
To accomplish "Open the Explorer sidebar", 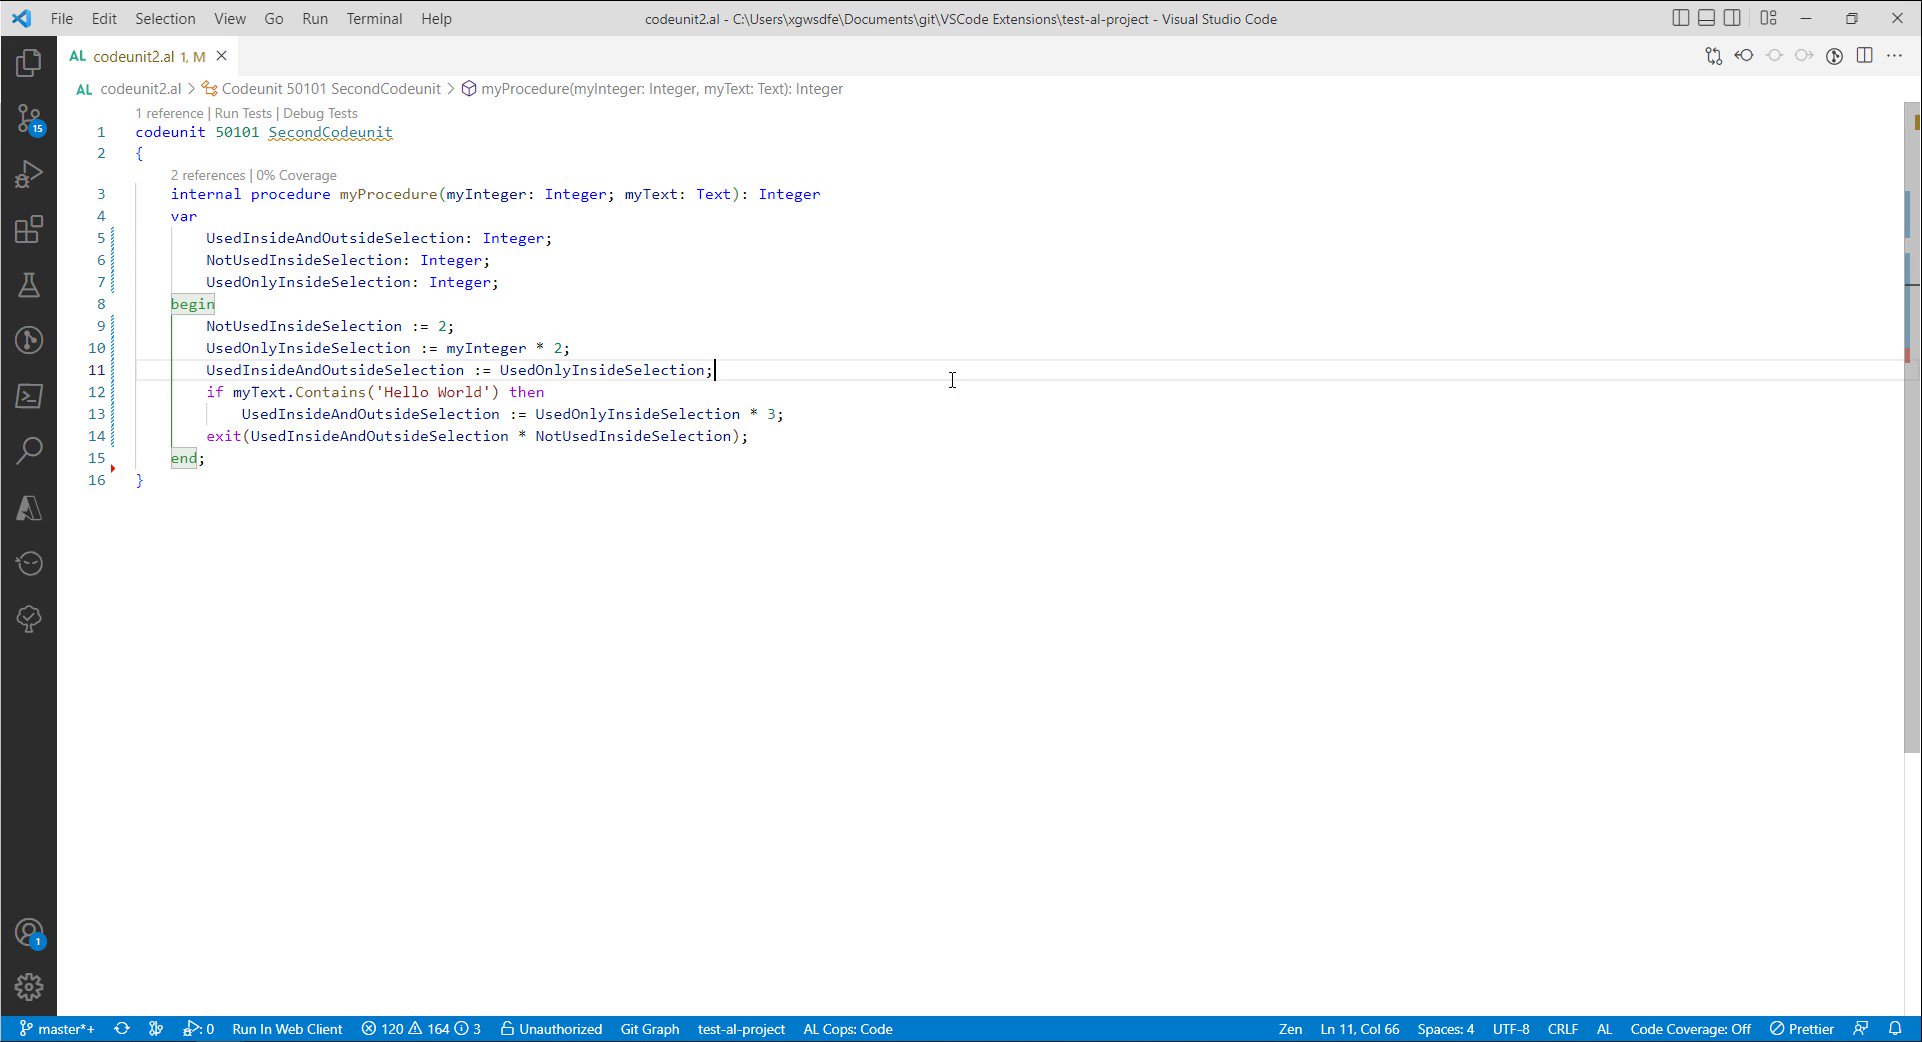I will [x=28, y=62].
